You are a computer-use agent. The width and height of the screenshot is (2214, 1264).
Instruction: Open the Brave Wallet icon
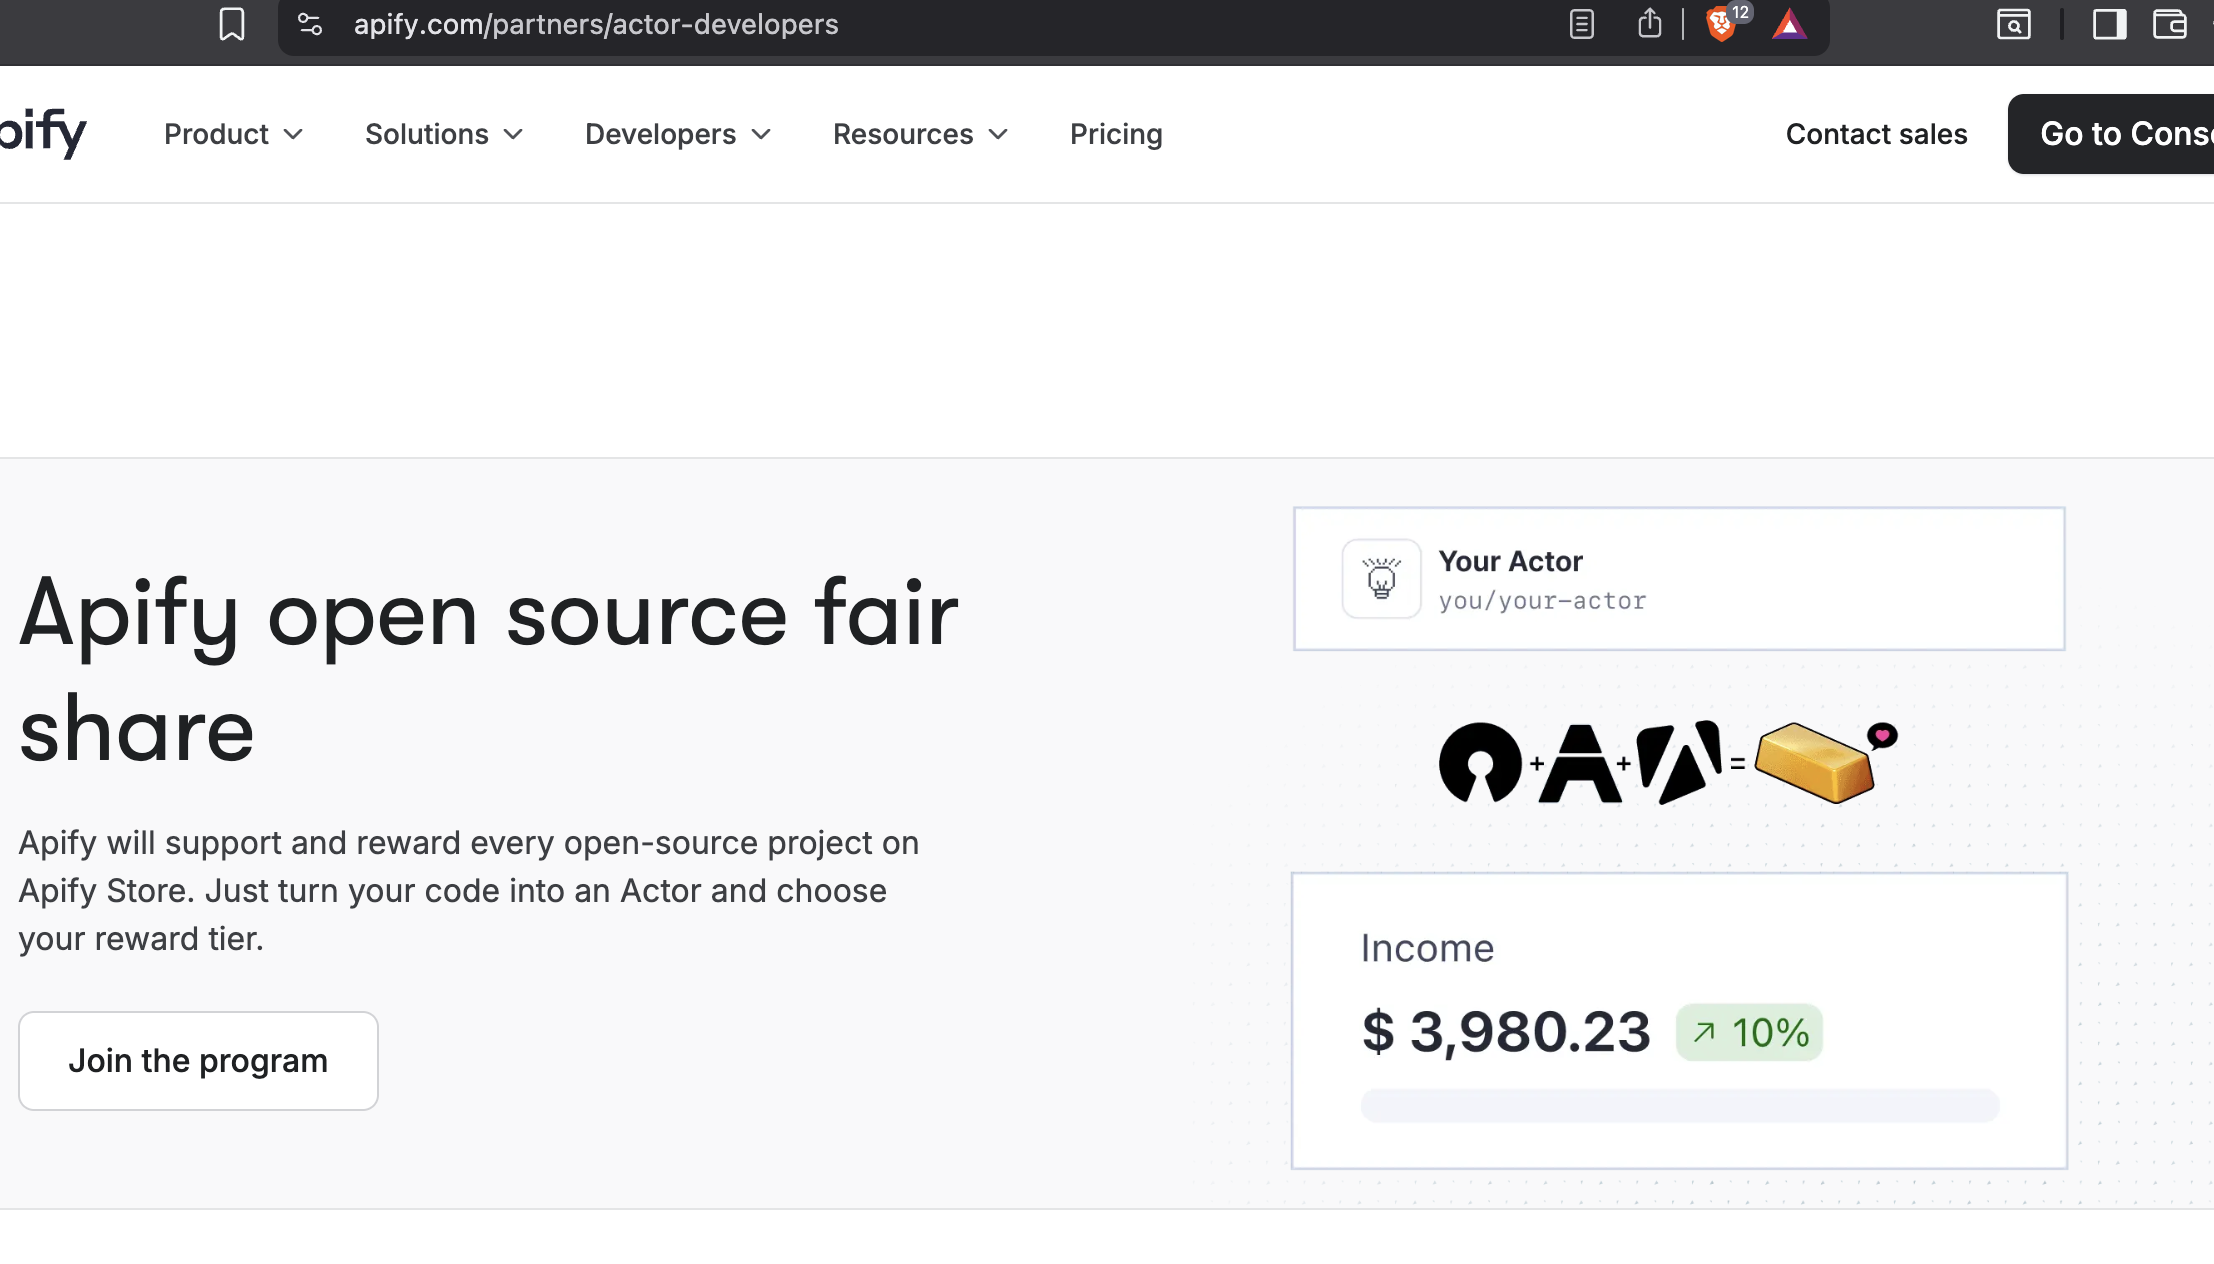pyautogui.click(x=2170, y=24)
